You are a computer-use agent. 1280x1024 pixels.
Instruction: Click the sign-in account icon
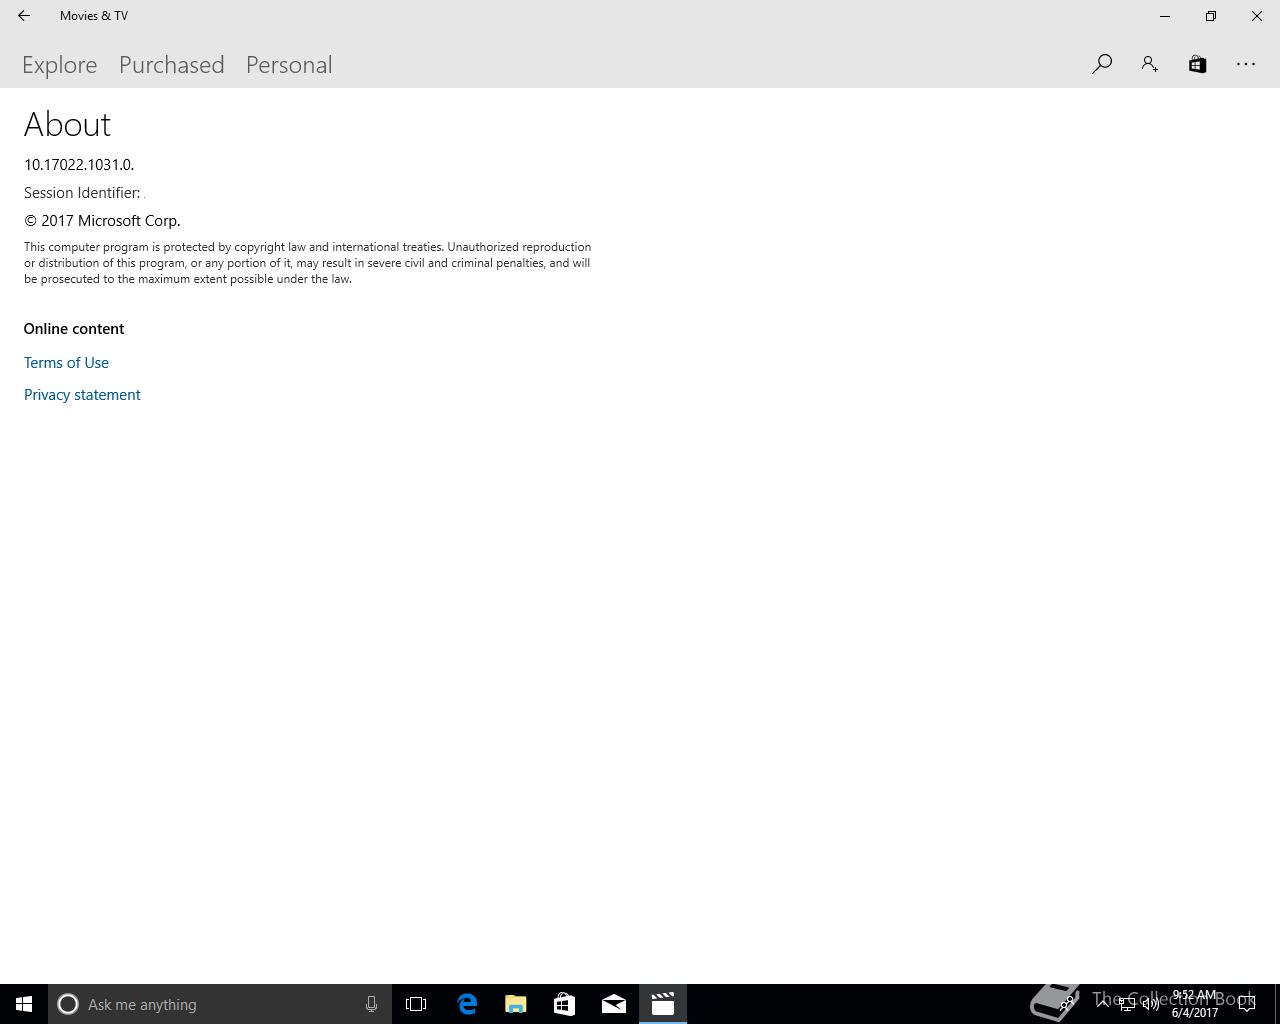[x=1150, y=64]
